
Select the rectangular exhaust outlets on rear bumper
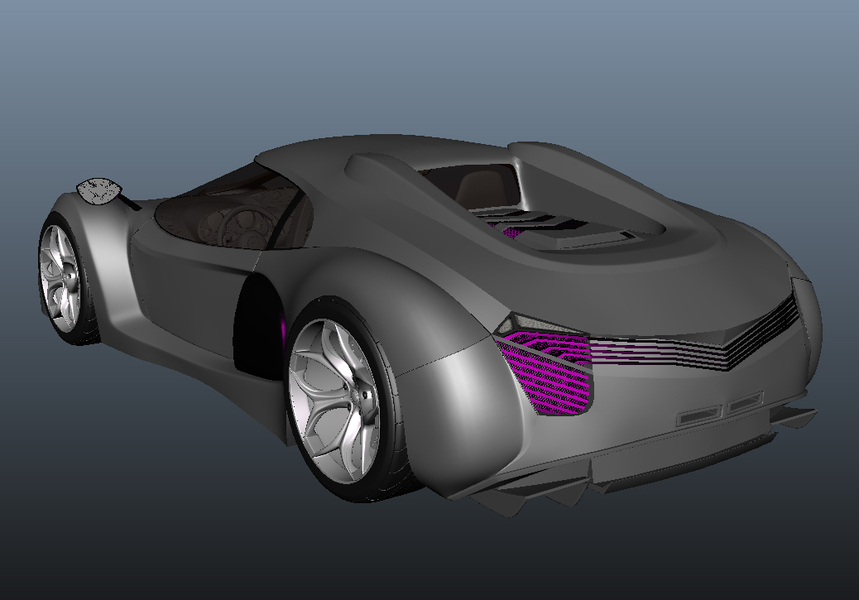719,410
